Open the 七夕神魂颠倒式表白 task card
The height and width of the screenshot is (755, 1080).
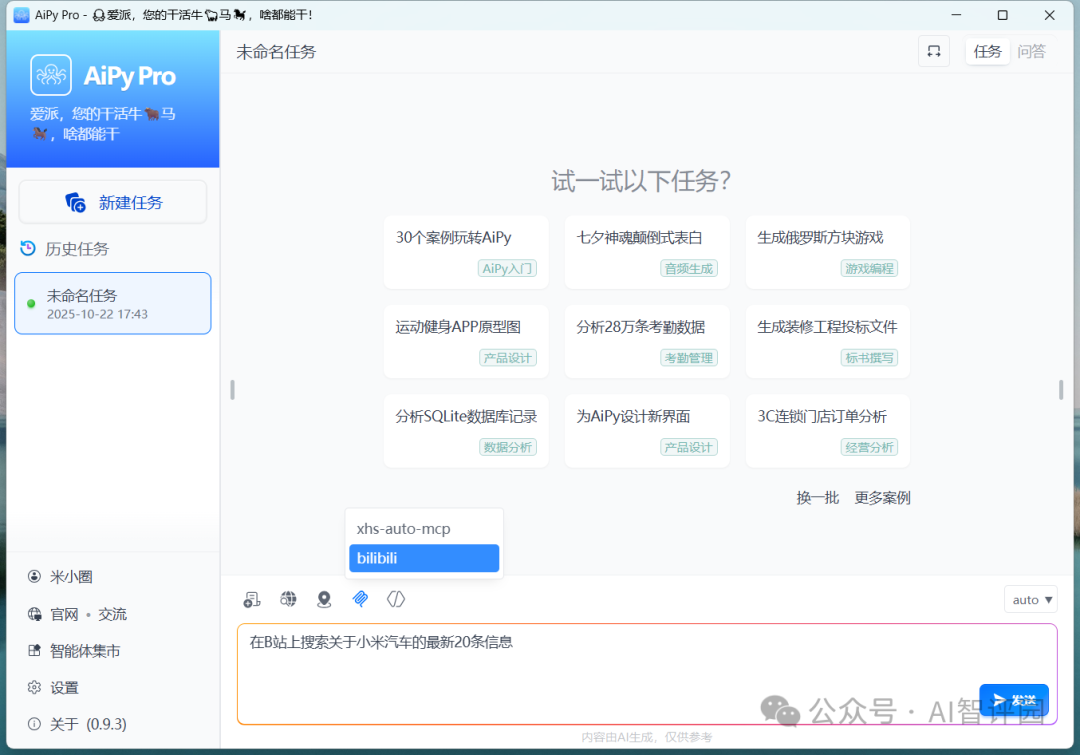click(x=647, y=252)
